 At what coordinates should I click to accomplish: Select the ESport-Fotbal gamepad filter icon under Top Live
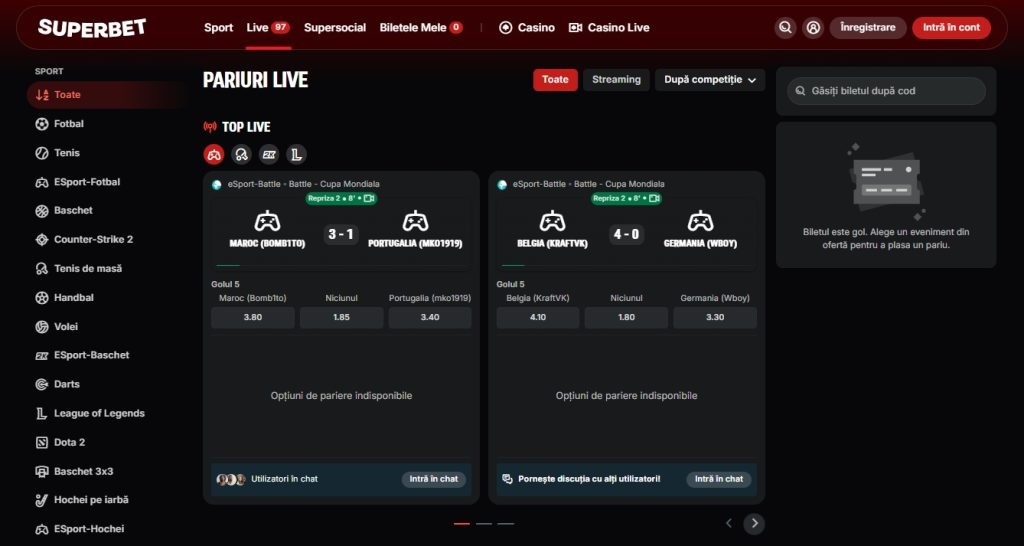(x=214, y=155)
